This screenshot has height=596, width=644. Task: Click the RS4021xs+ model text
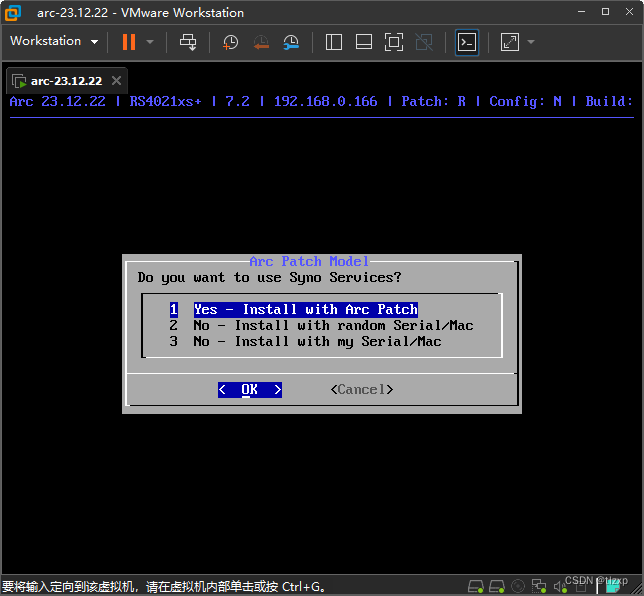click(165, 101)
